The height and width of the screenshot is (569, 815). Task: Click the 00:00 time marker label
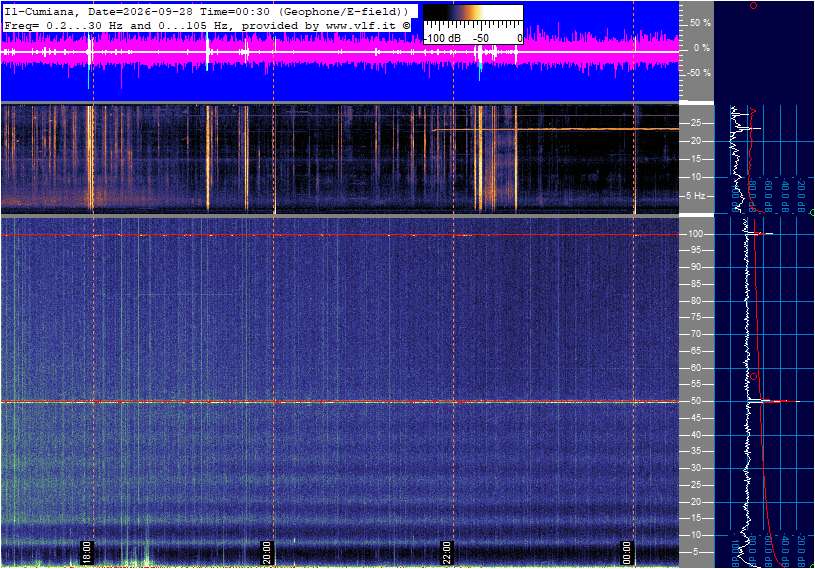627,552
